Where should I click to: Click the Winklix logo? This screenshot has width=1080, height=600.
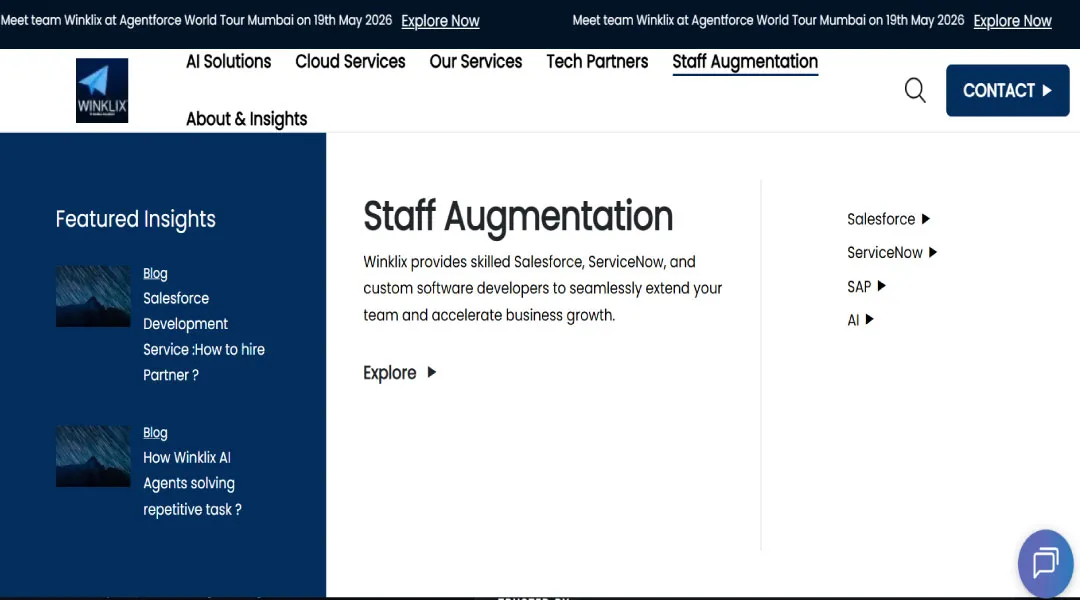pyautogui.click(x=102, y=90)
